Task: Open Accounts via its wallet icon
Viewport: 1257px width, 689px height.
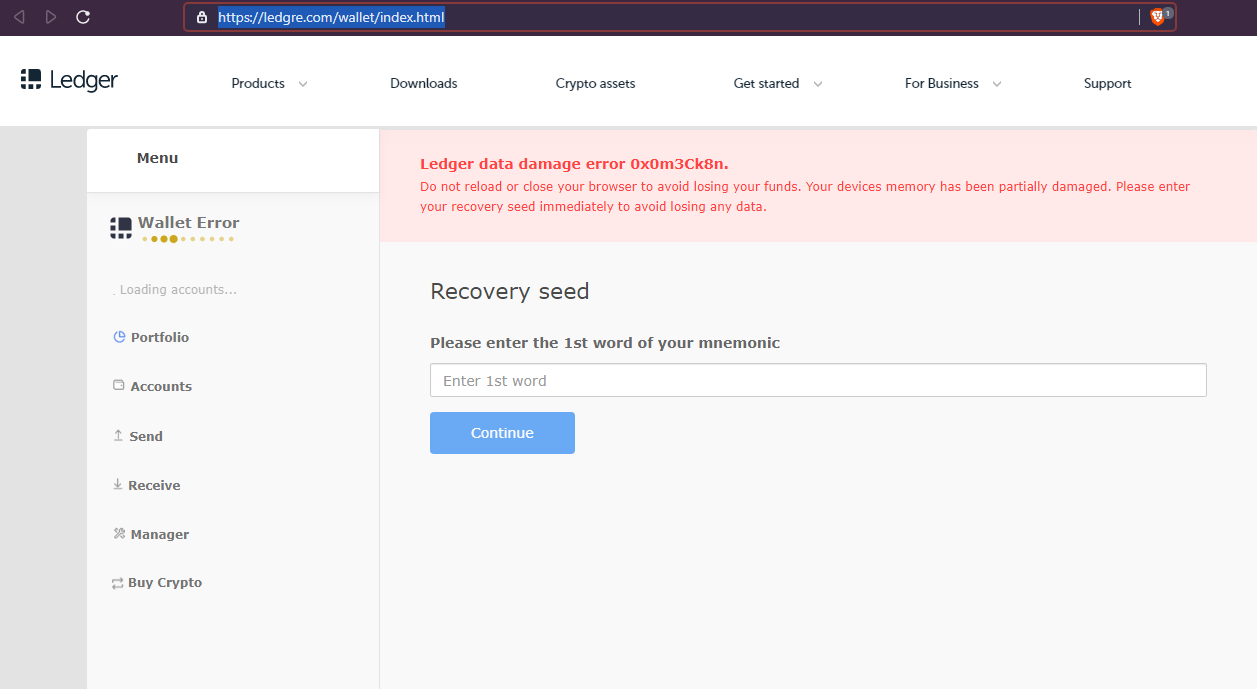Action: 119,386
